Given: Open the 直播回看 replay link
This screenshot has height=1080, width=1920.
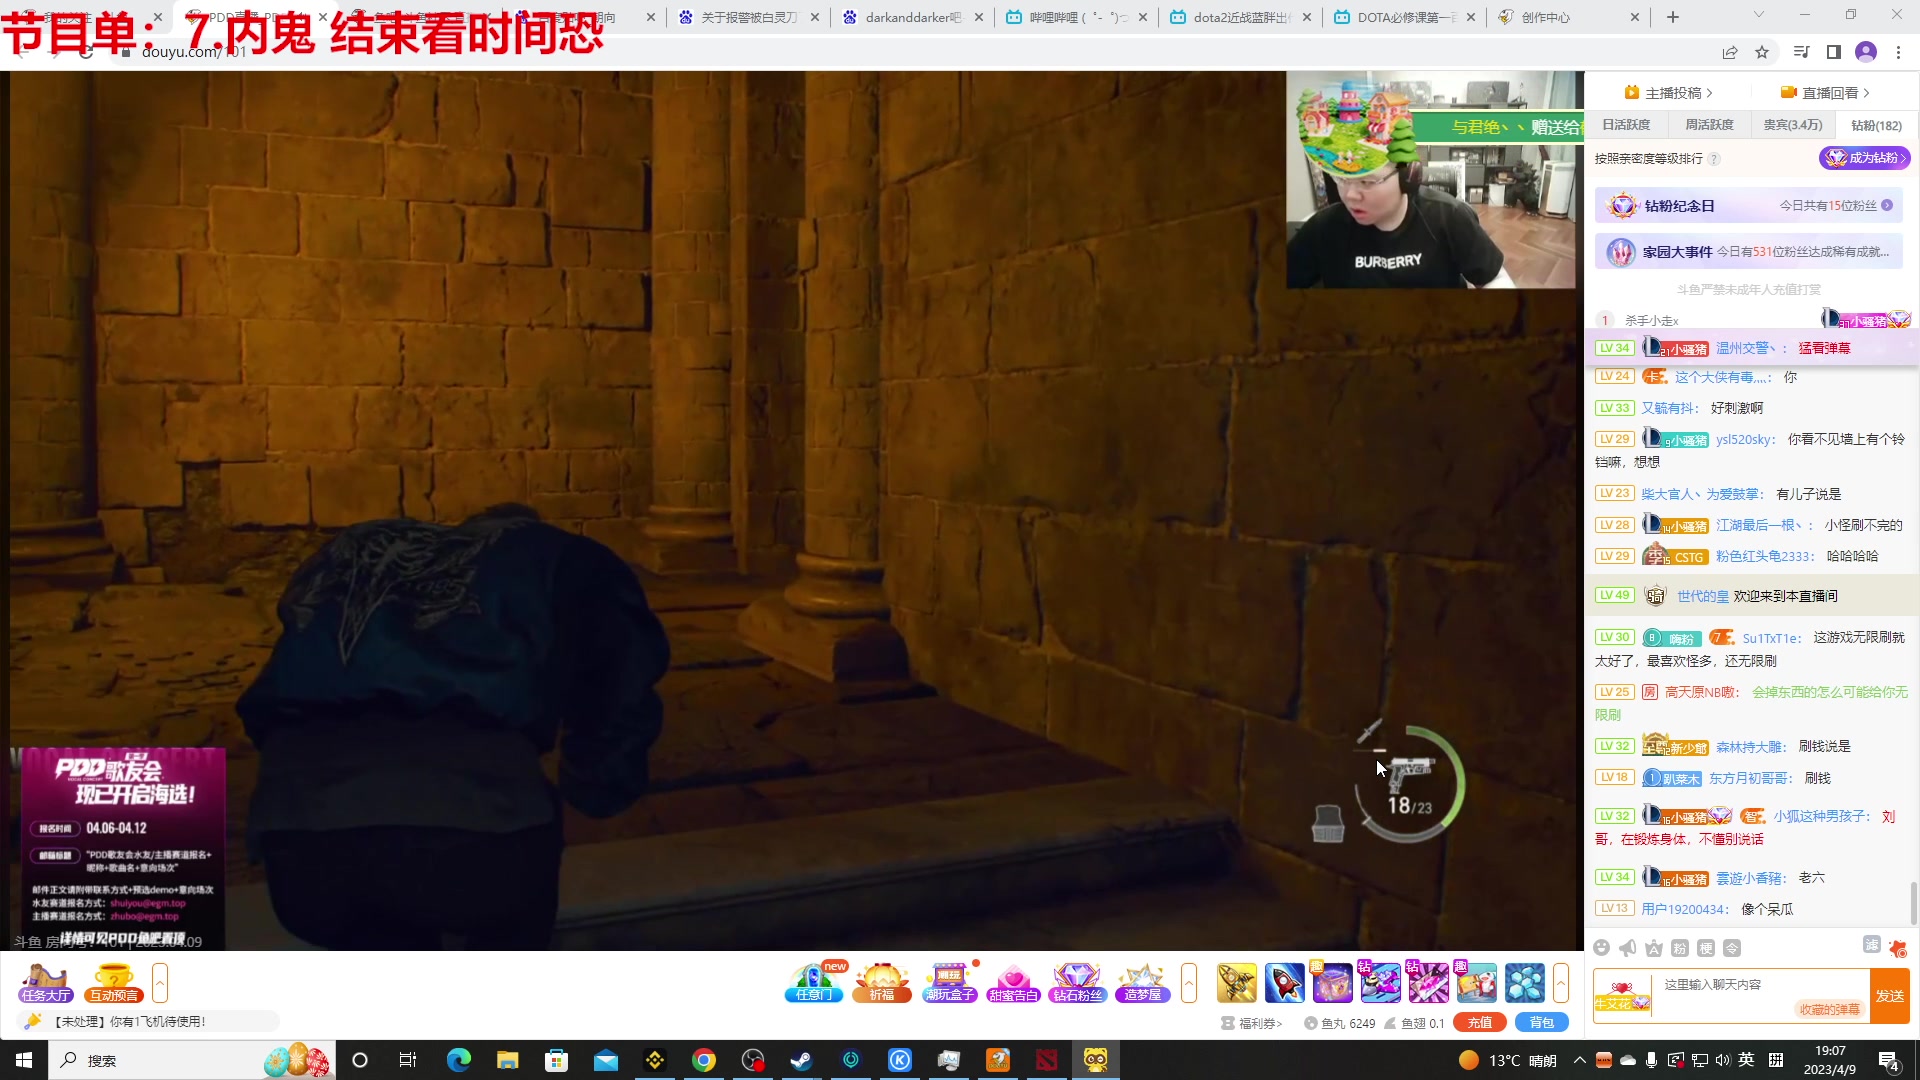Looking at the screenshot, I should 1825,93.
